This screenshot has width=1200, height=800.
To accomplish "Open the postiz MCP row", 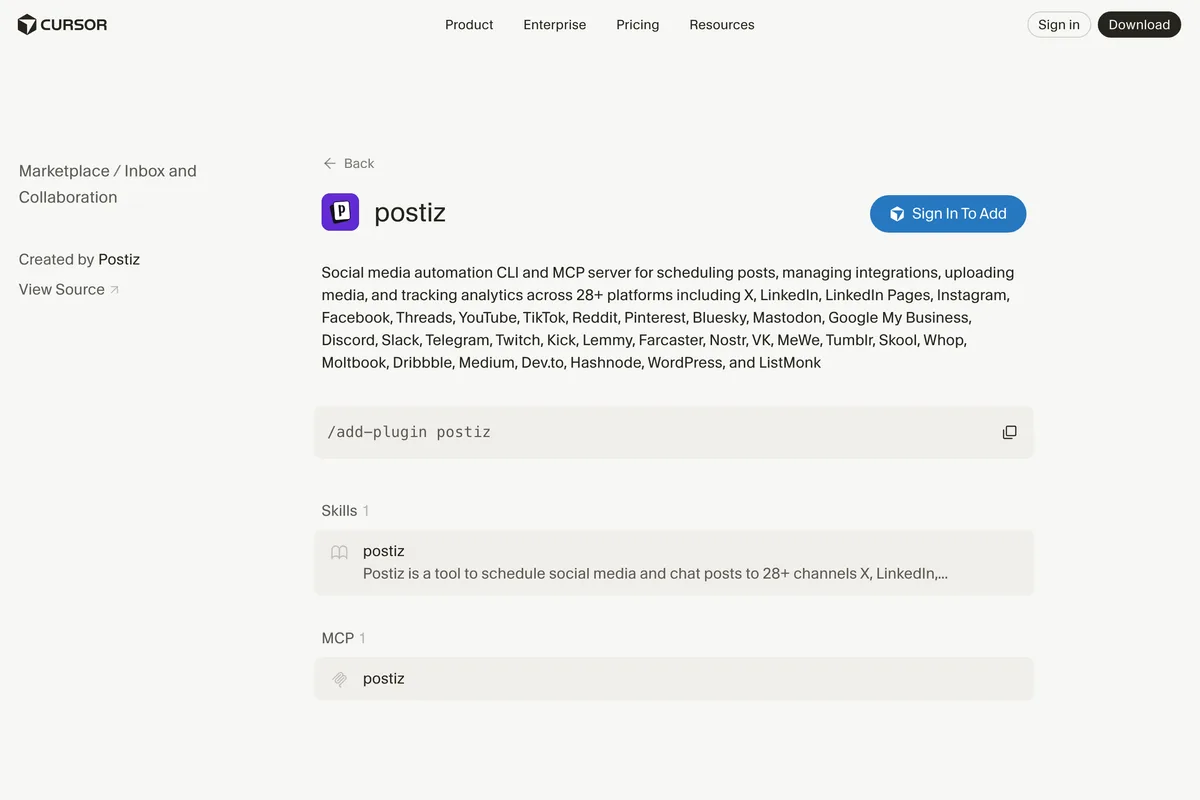I will (x=673, y=679).
